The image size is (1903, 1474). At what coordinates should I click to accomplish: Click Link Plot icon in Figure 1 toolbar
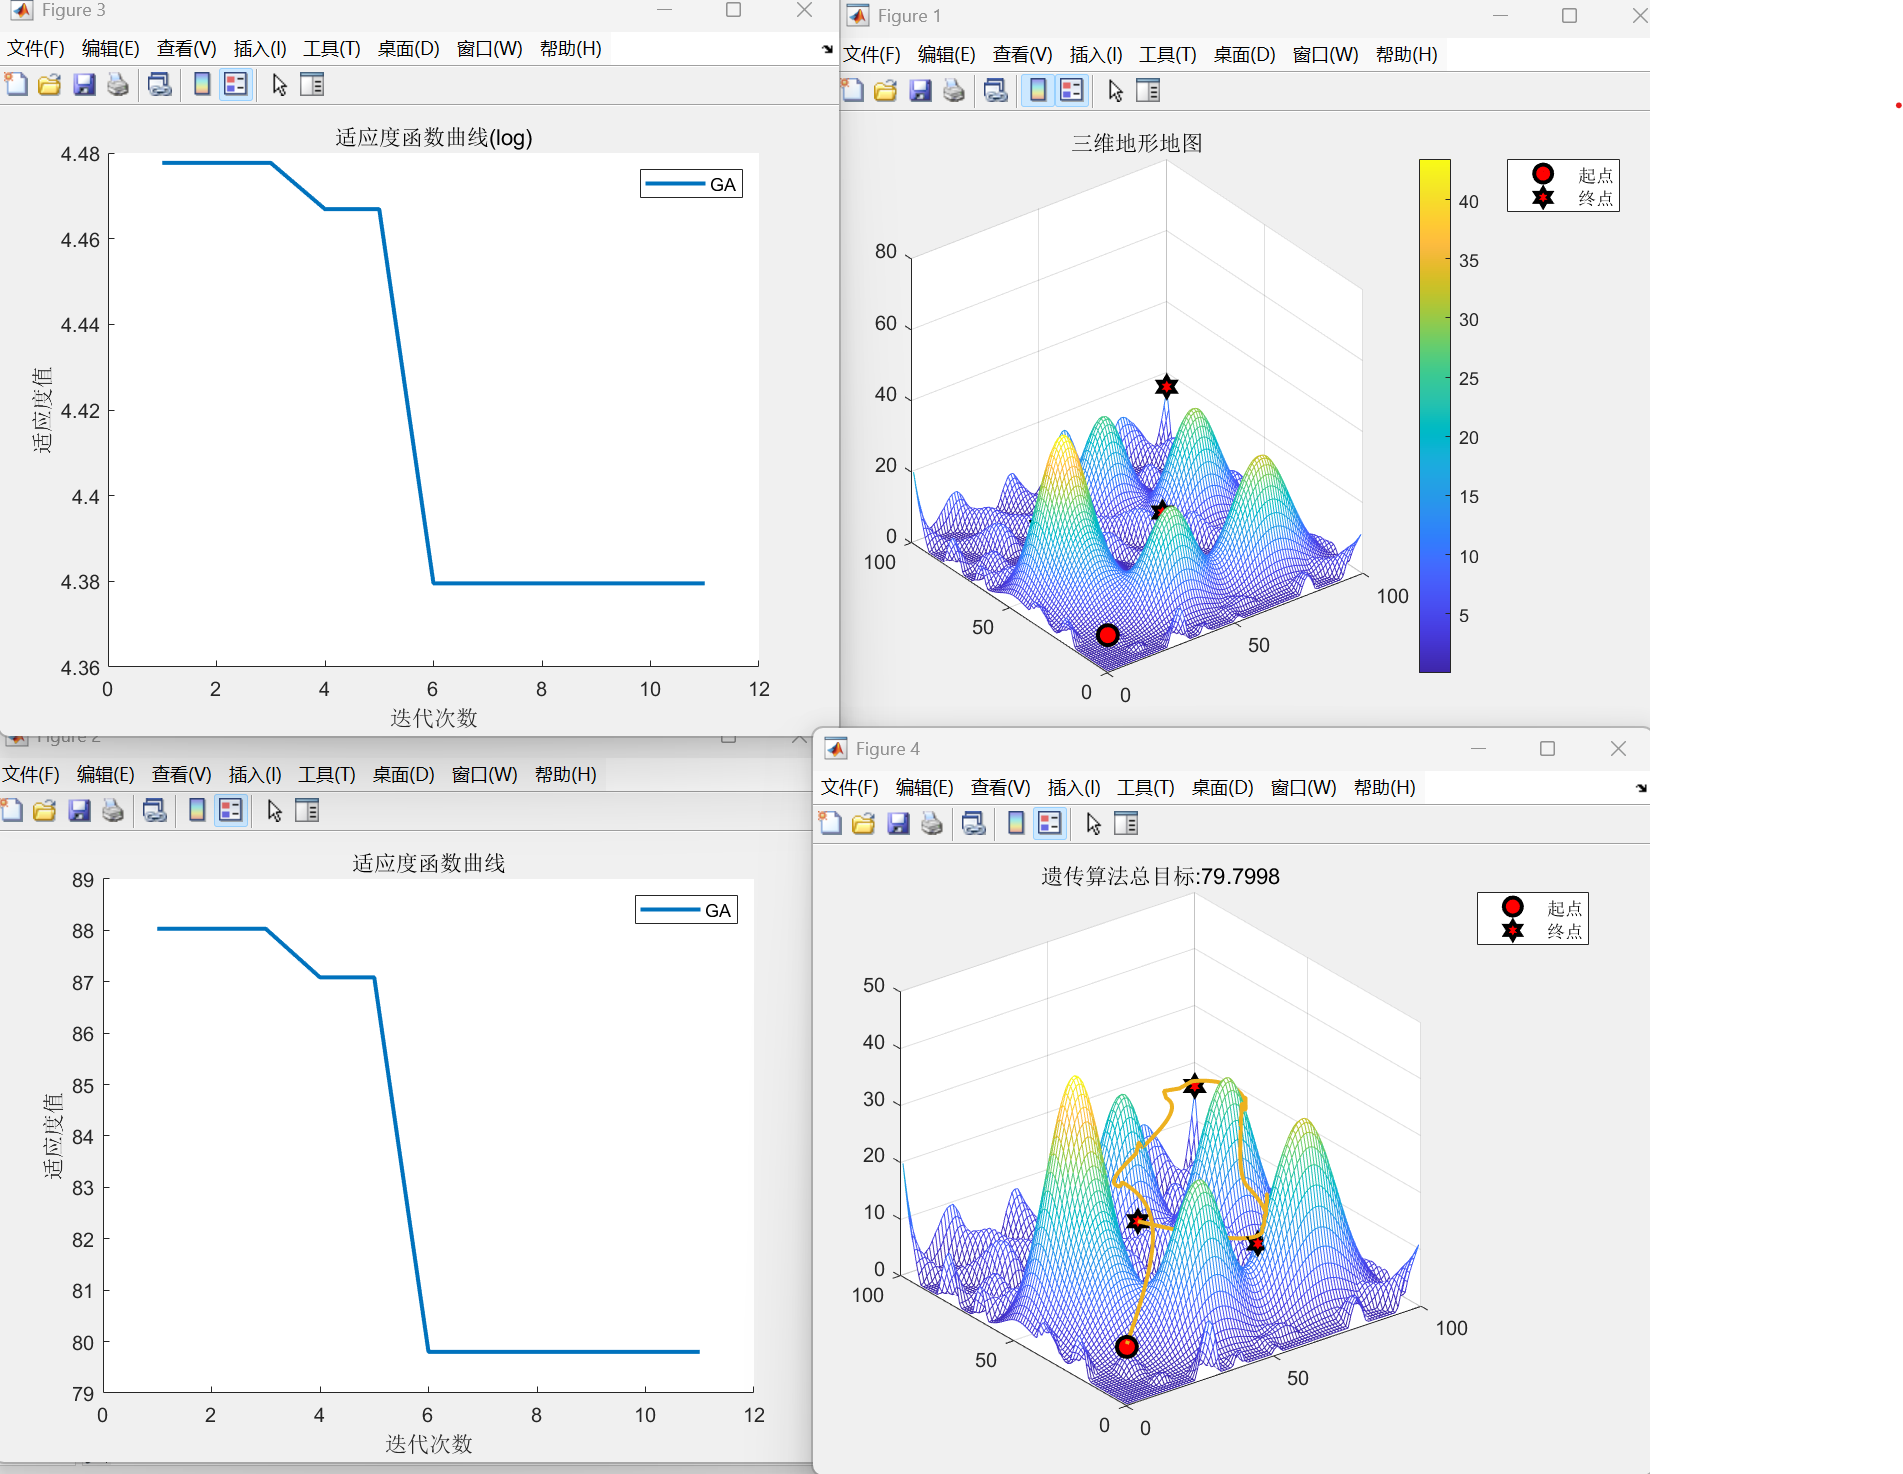click(x=995, y=91)
